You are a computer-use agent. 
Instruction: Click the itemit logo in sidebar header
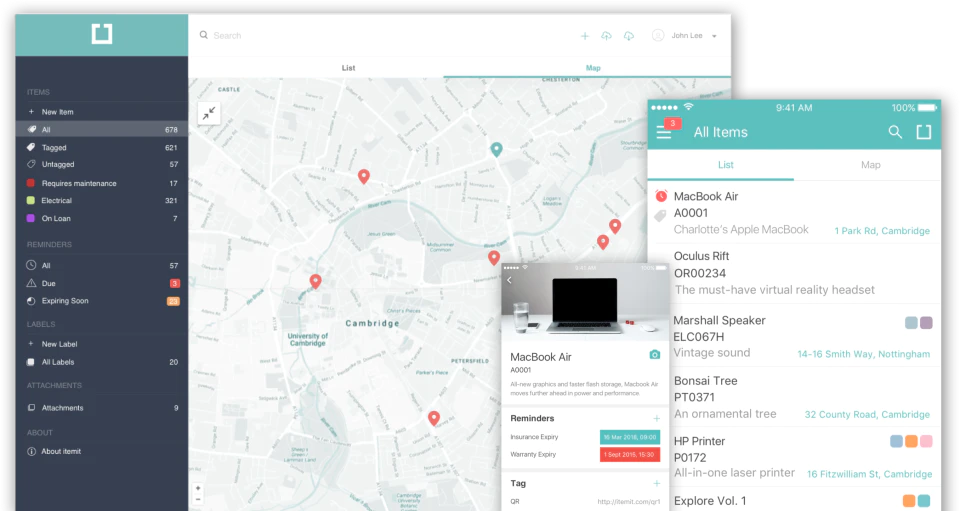click(x=102, y=34)
